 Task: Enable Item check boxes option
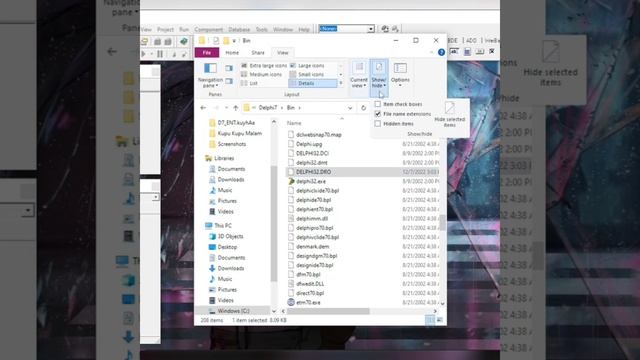click(378, 104)
